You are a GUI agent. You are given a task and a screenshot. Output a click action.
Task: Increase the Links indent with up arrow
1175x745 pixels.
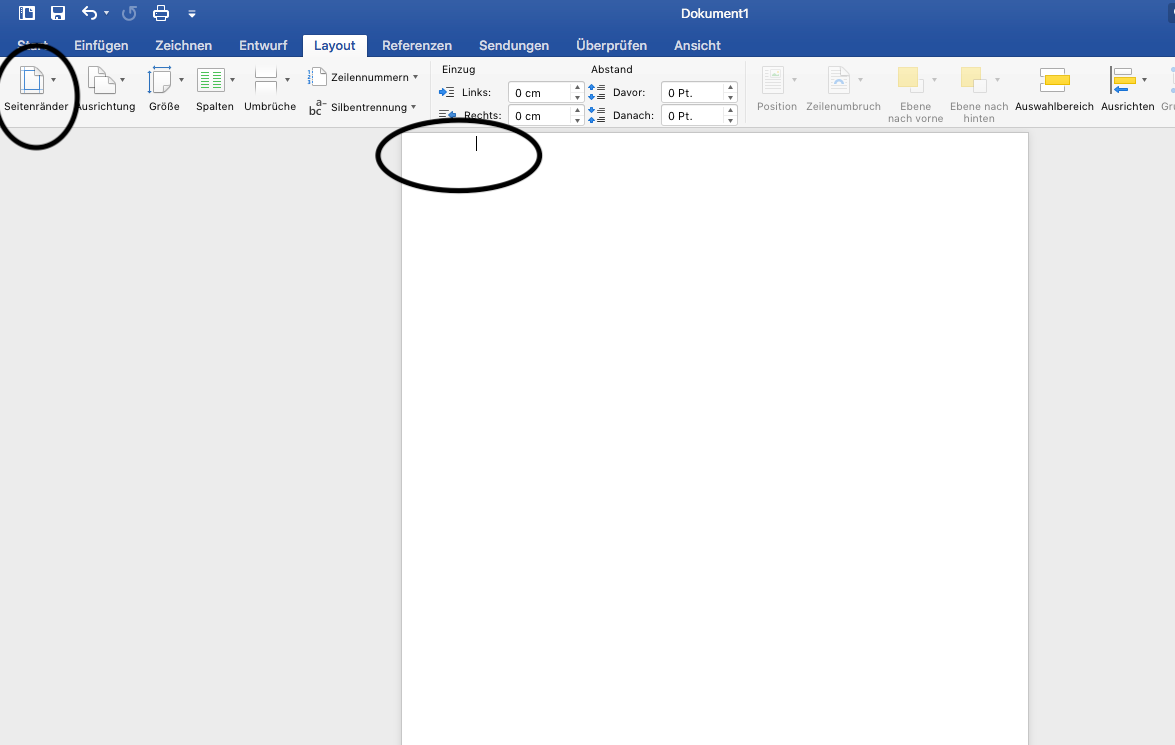click(x=577, y=88)
